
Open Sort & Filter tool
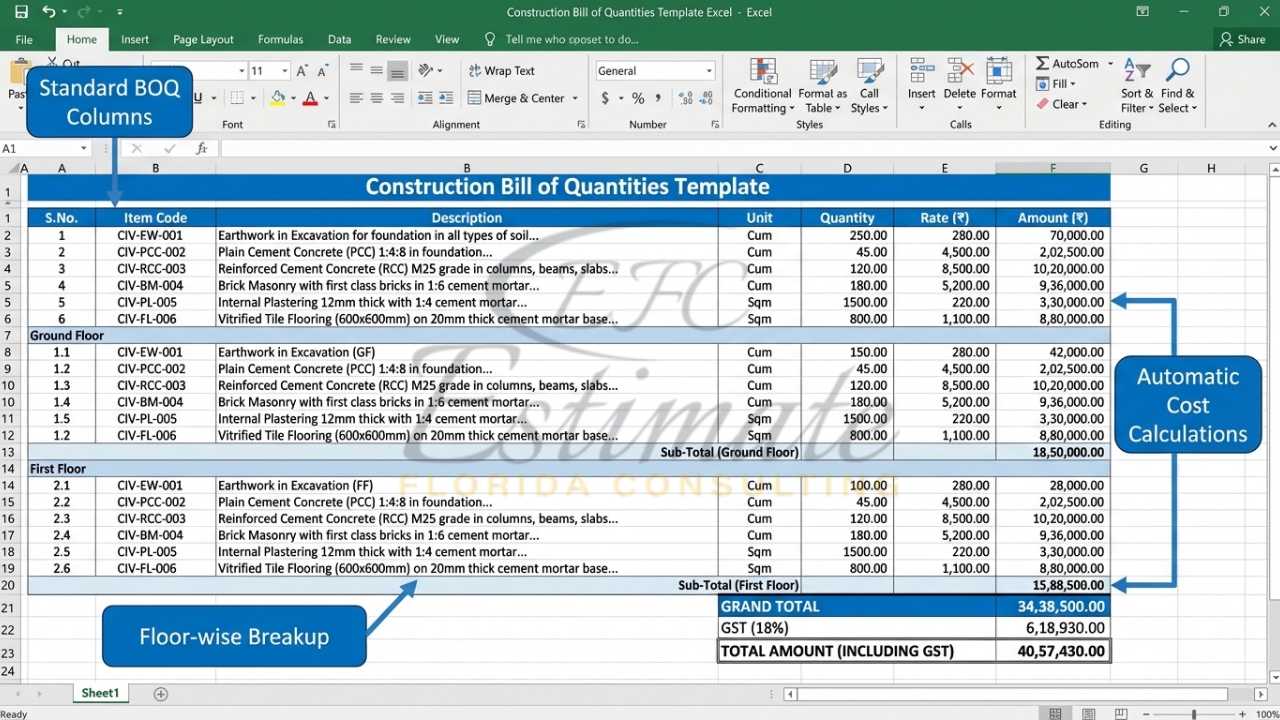click(x=1136, y=85)
